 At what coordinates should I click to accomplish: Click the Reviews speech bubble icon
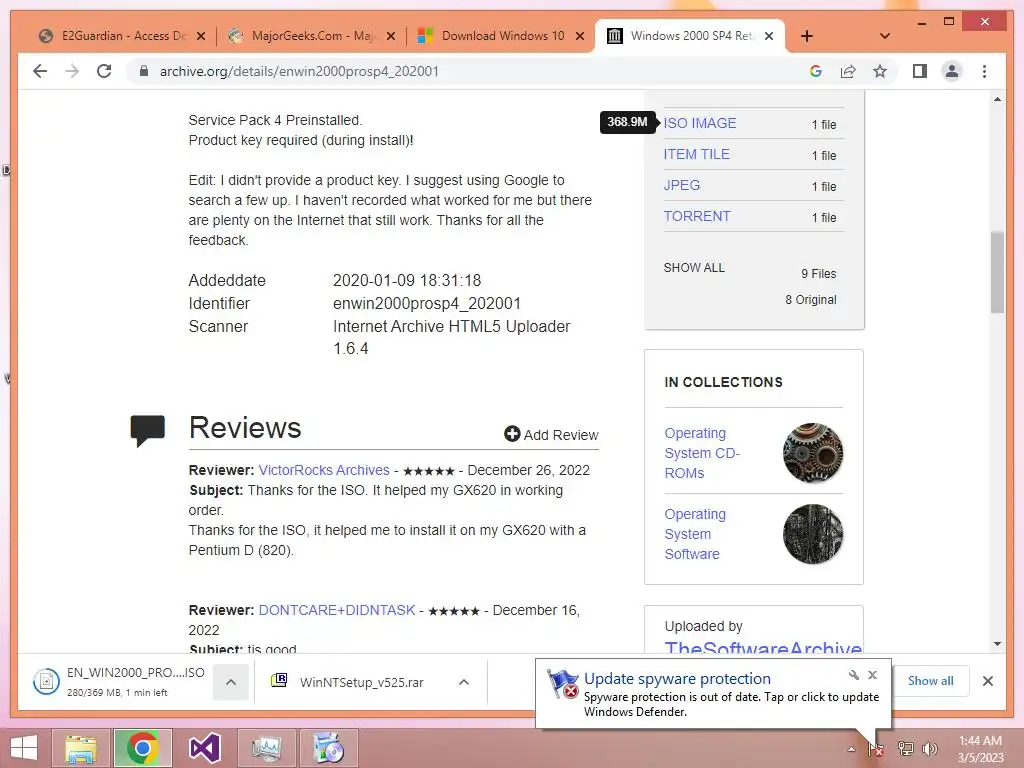coord(148,430)
